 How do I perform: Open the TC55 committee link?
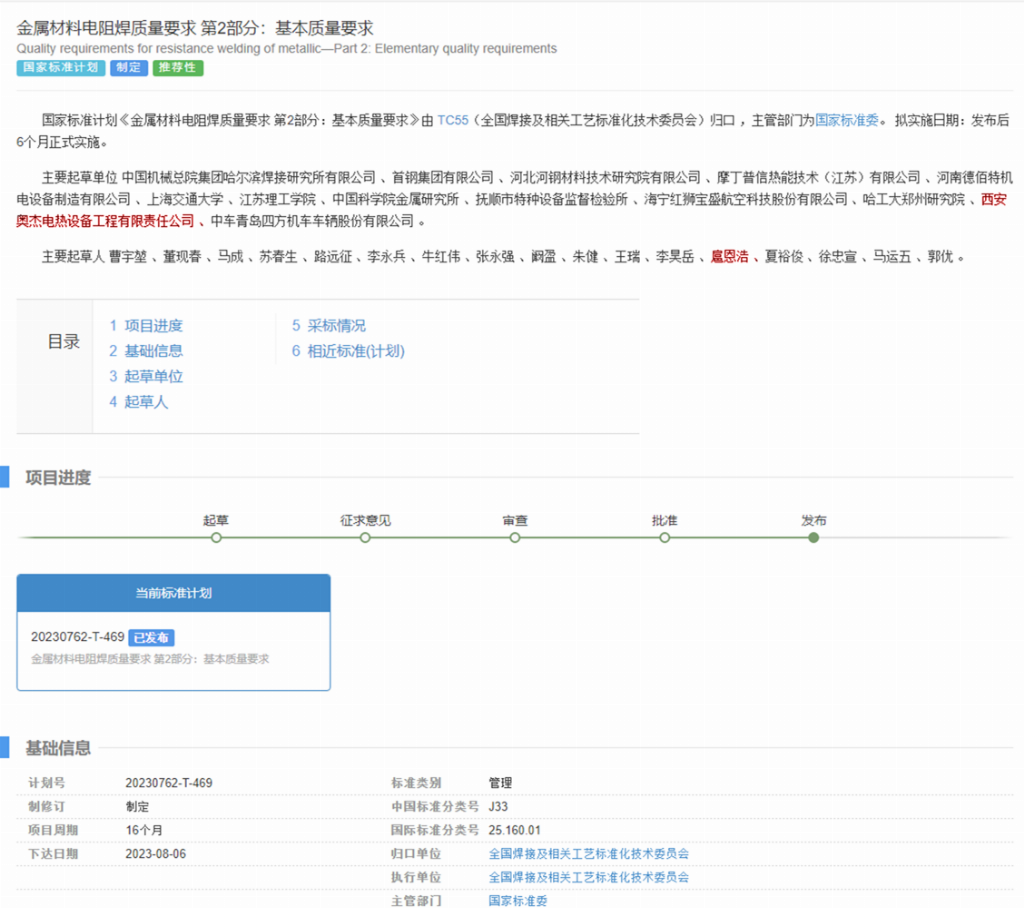pyautogui.click(x=452, y=120)
